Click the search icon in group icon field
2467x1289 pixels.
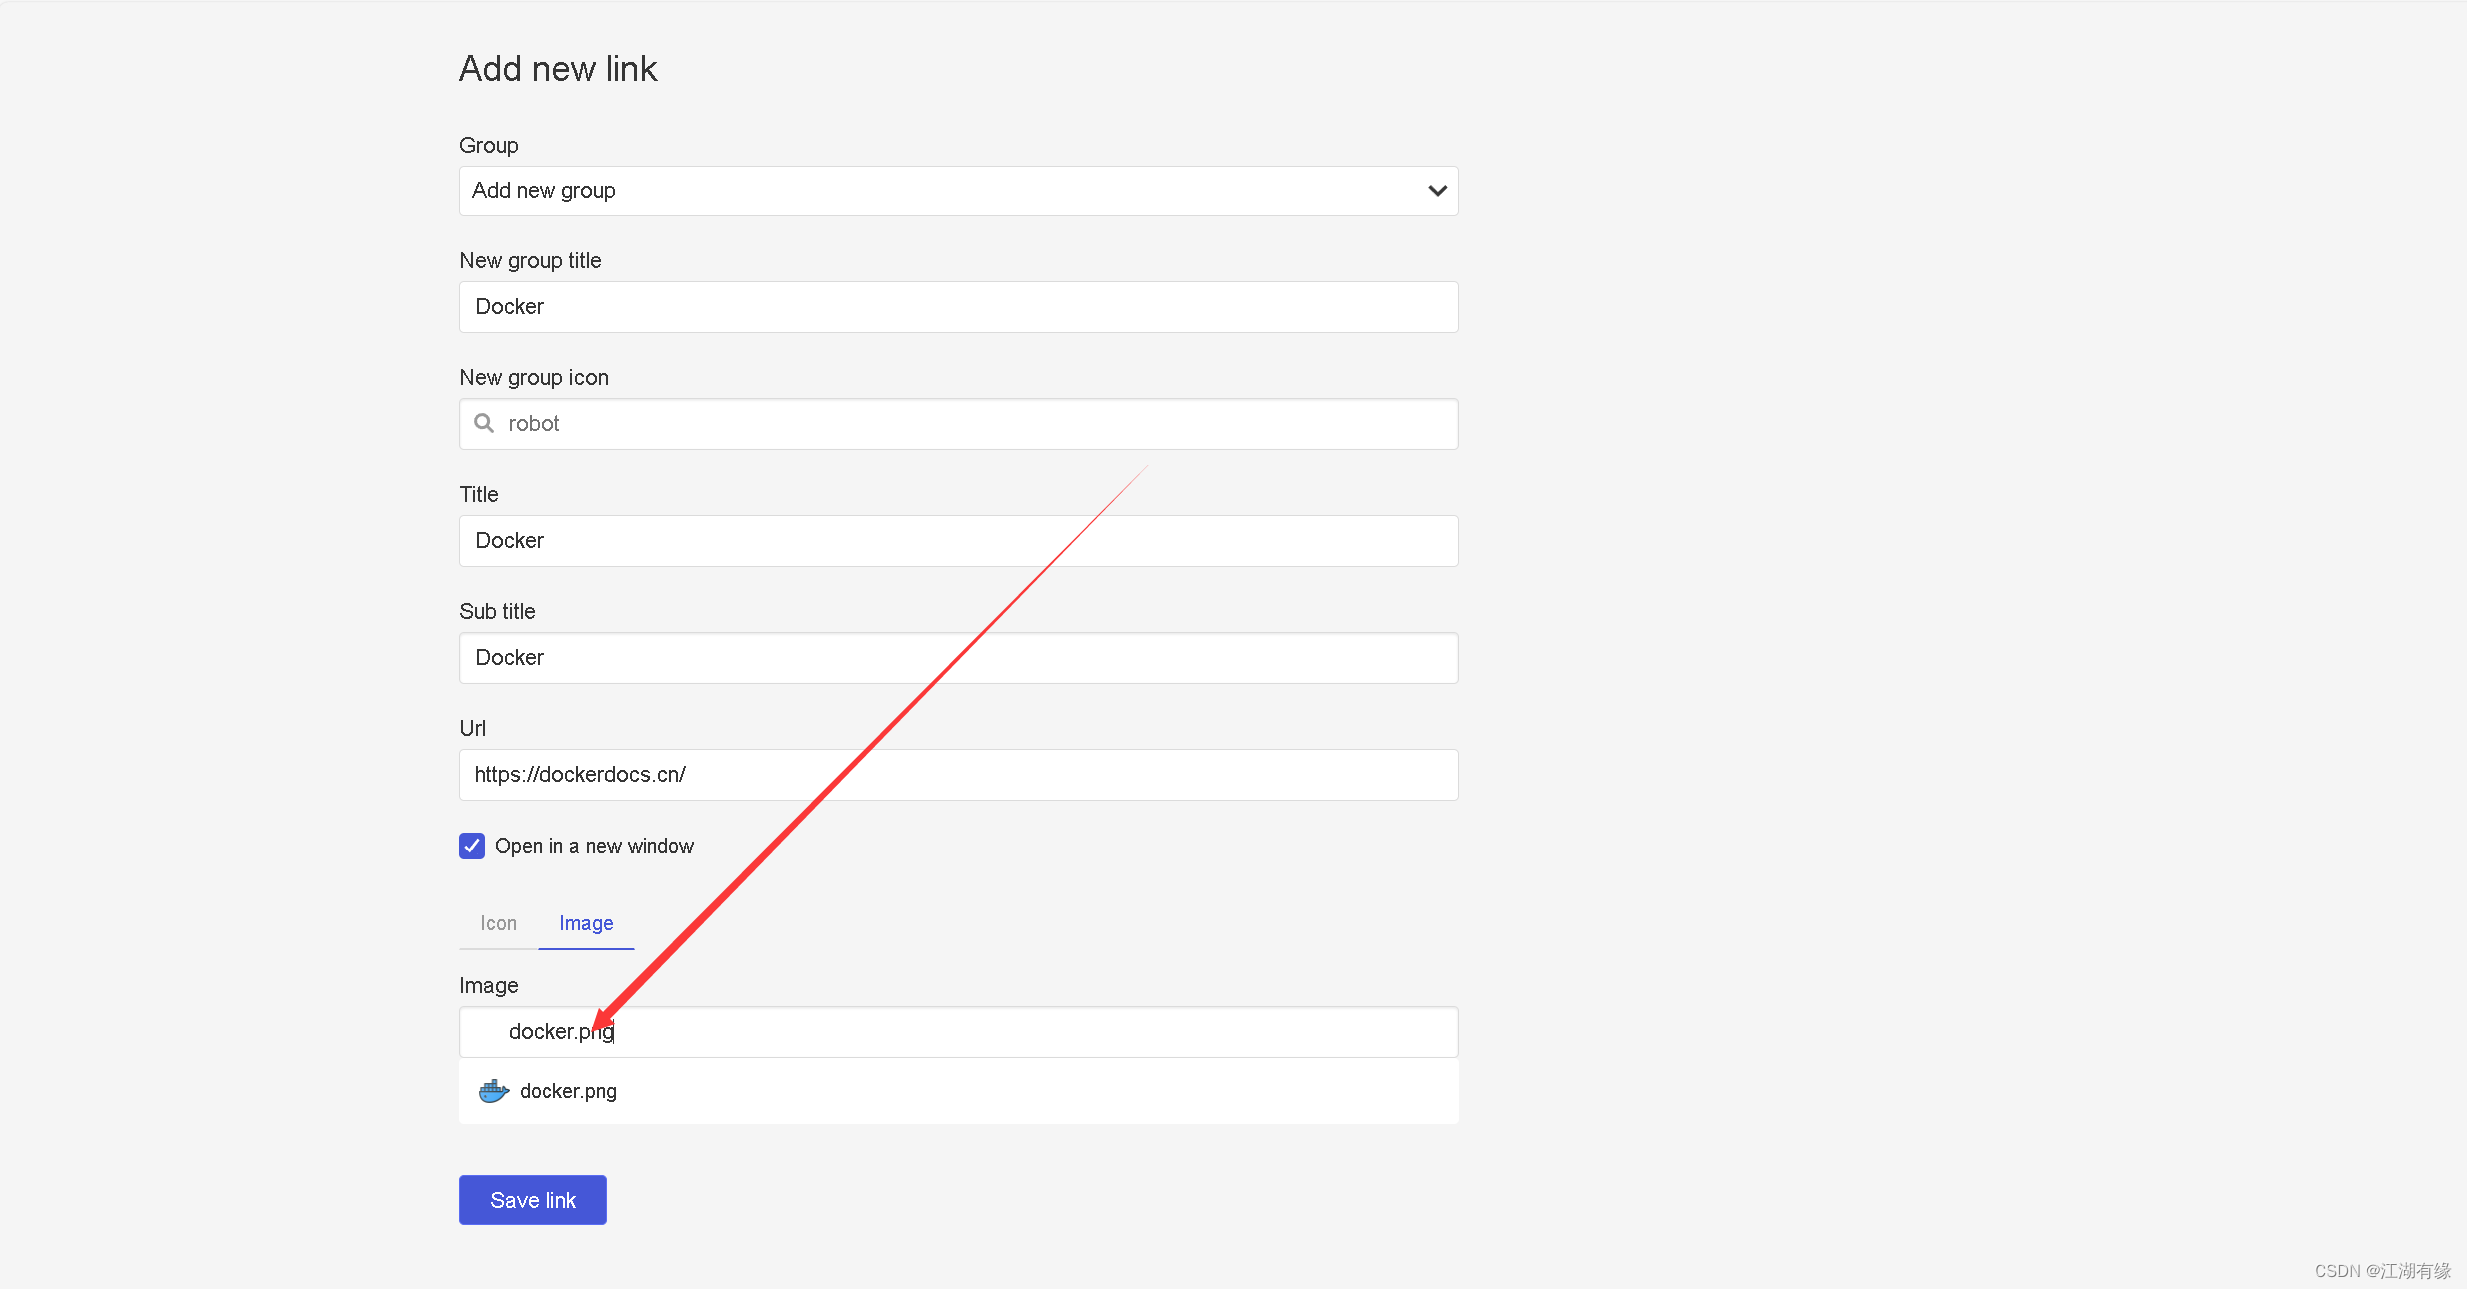[486, 424]
